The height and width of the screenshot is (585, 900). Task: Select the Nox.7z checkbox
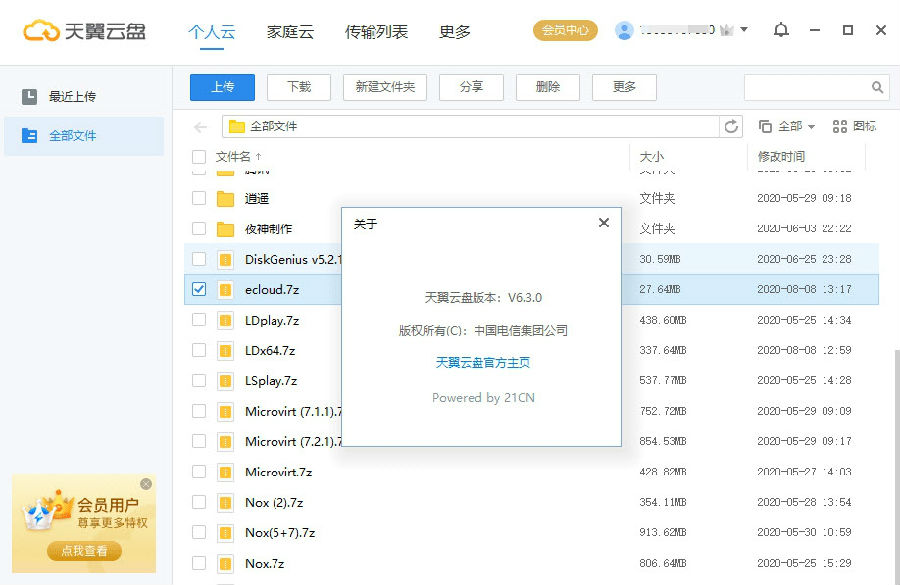(x=197, y=563)
